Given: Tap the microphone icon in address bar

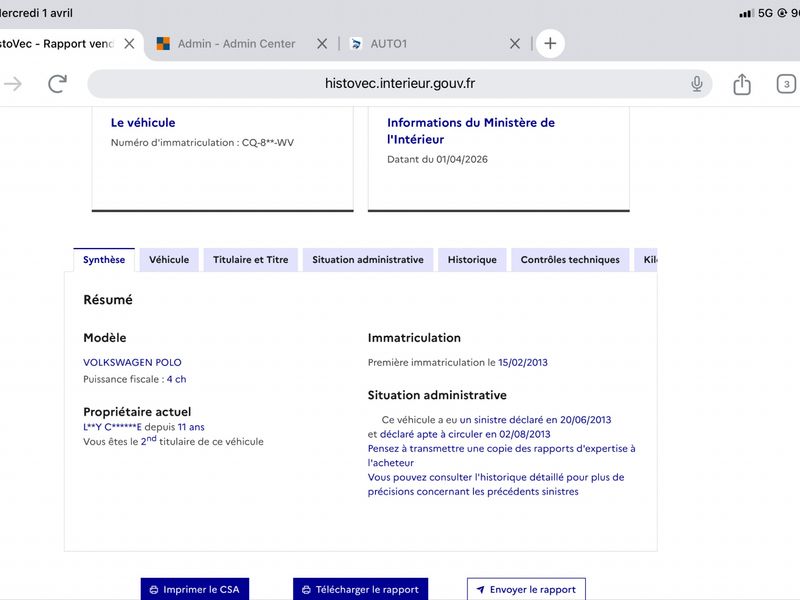Looking at the screenshot, I should click(x=697, y=84).
